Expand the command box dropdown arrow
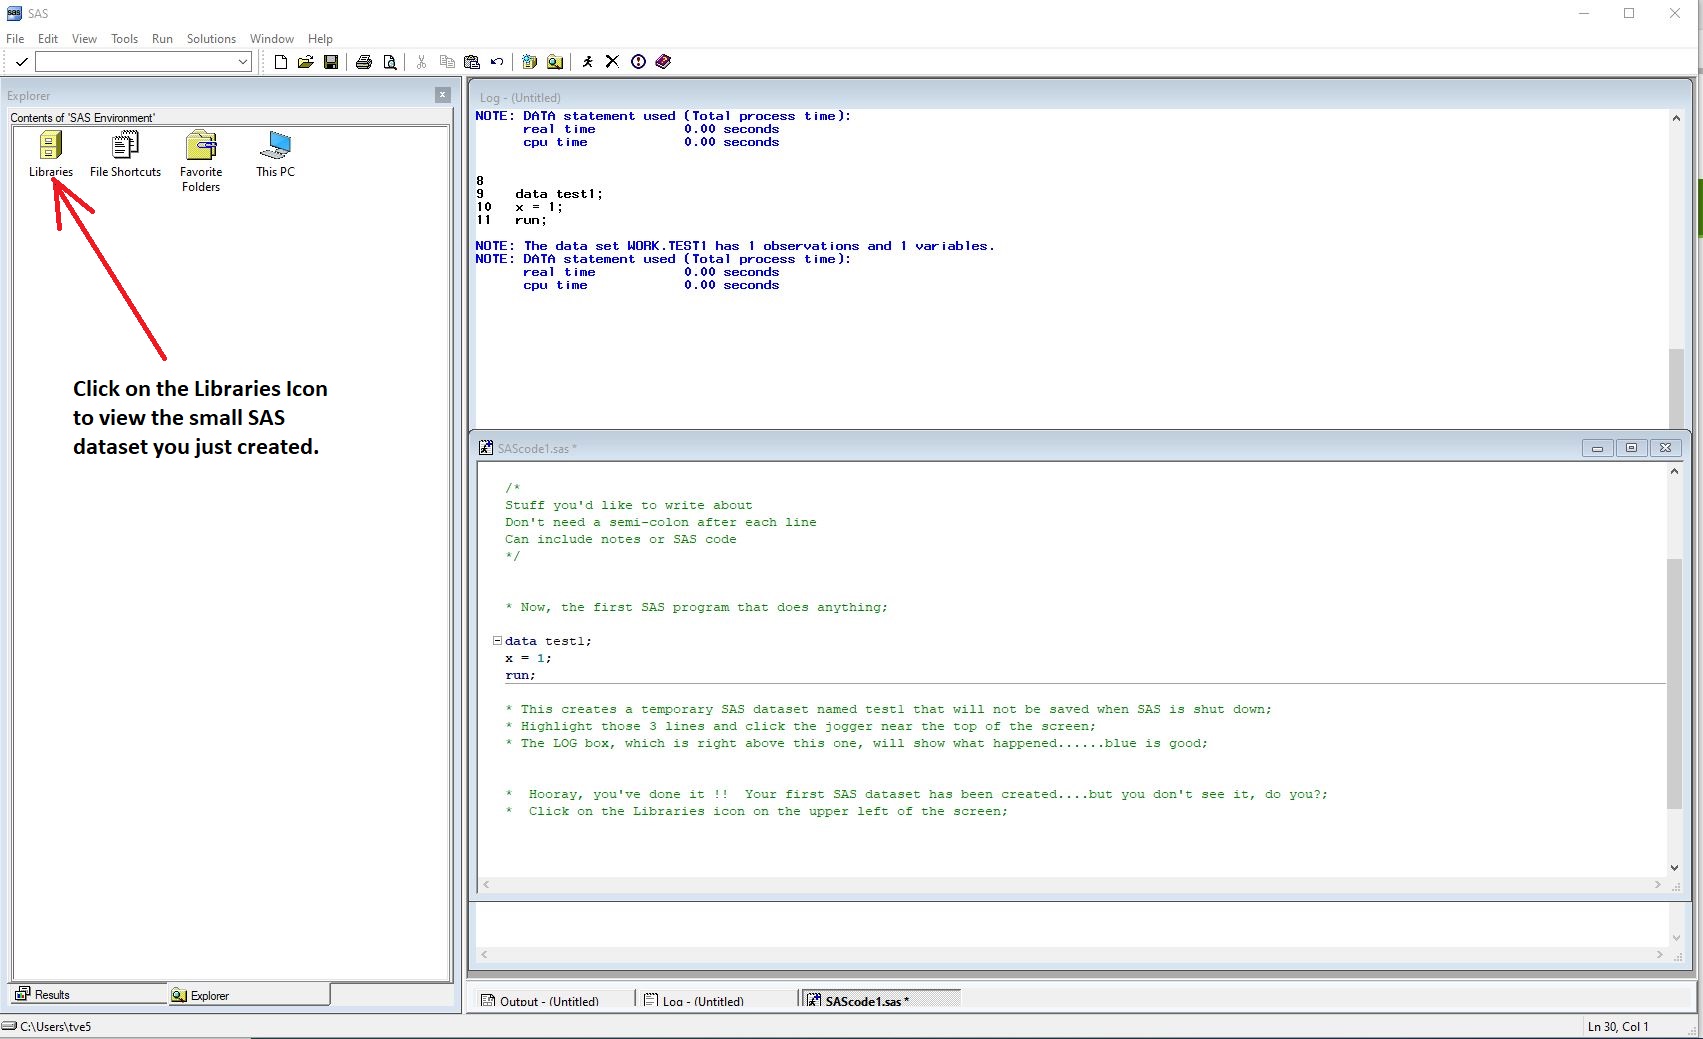 [x=242, y=62]
